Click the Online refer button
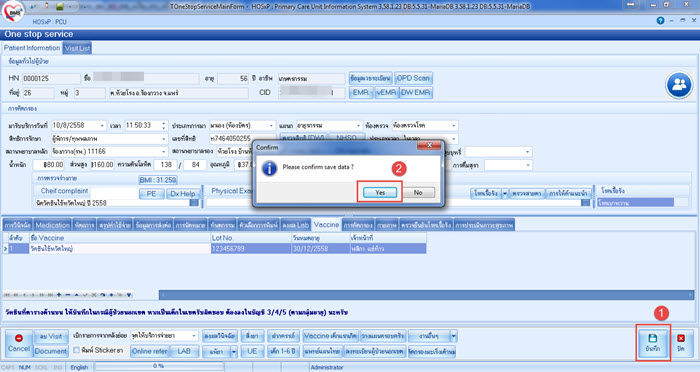The width and height of the screenshot is (700, 372). (x=150, y=351)
